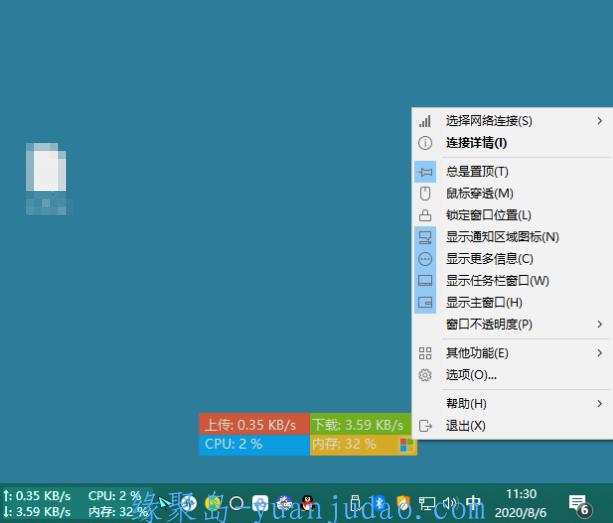Open the QQ penguin icon in taskbar
613x523 pixels.
click(x=308, y=502)
